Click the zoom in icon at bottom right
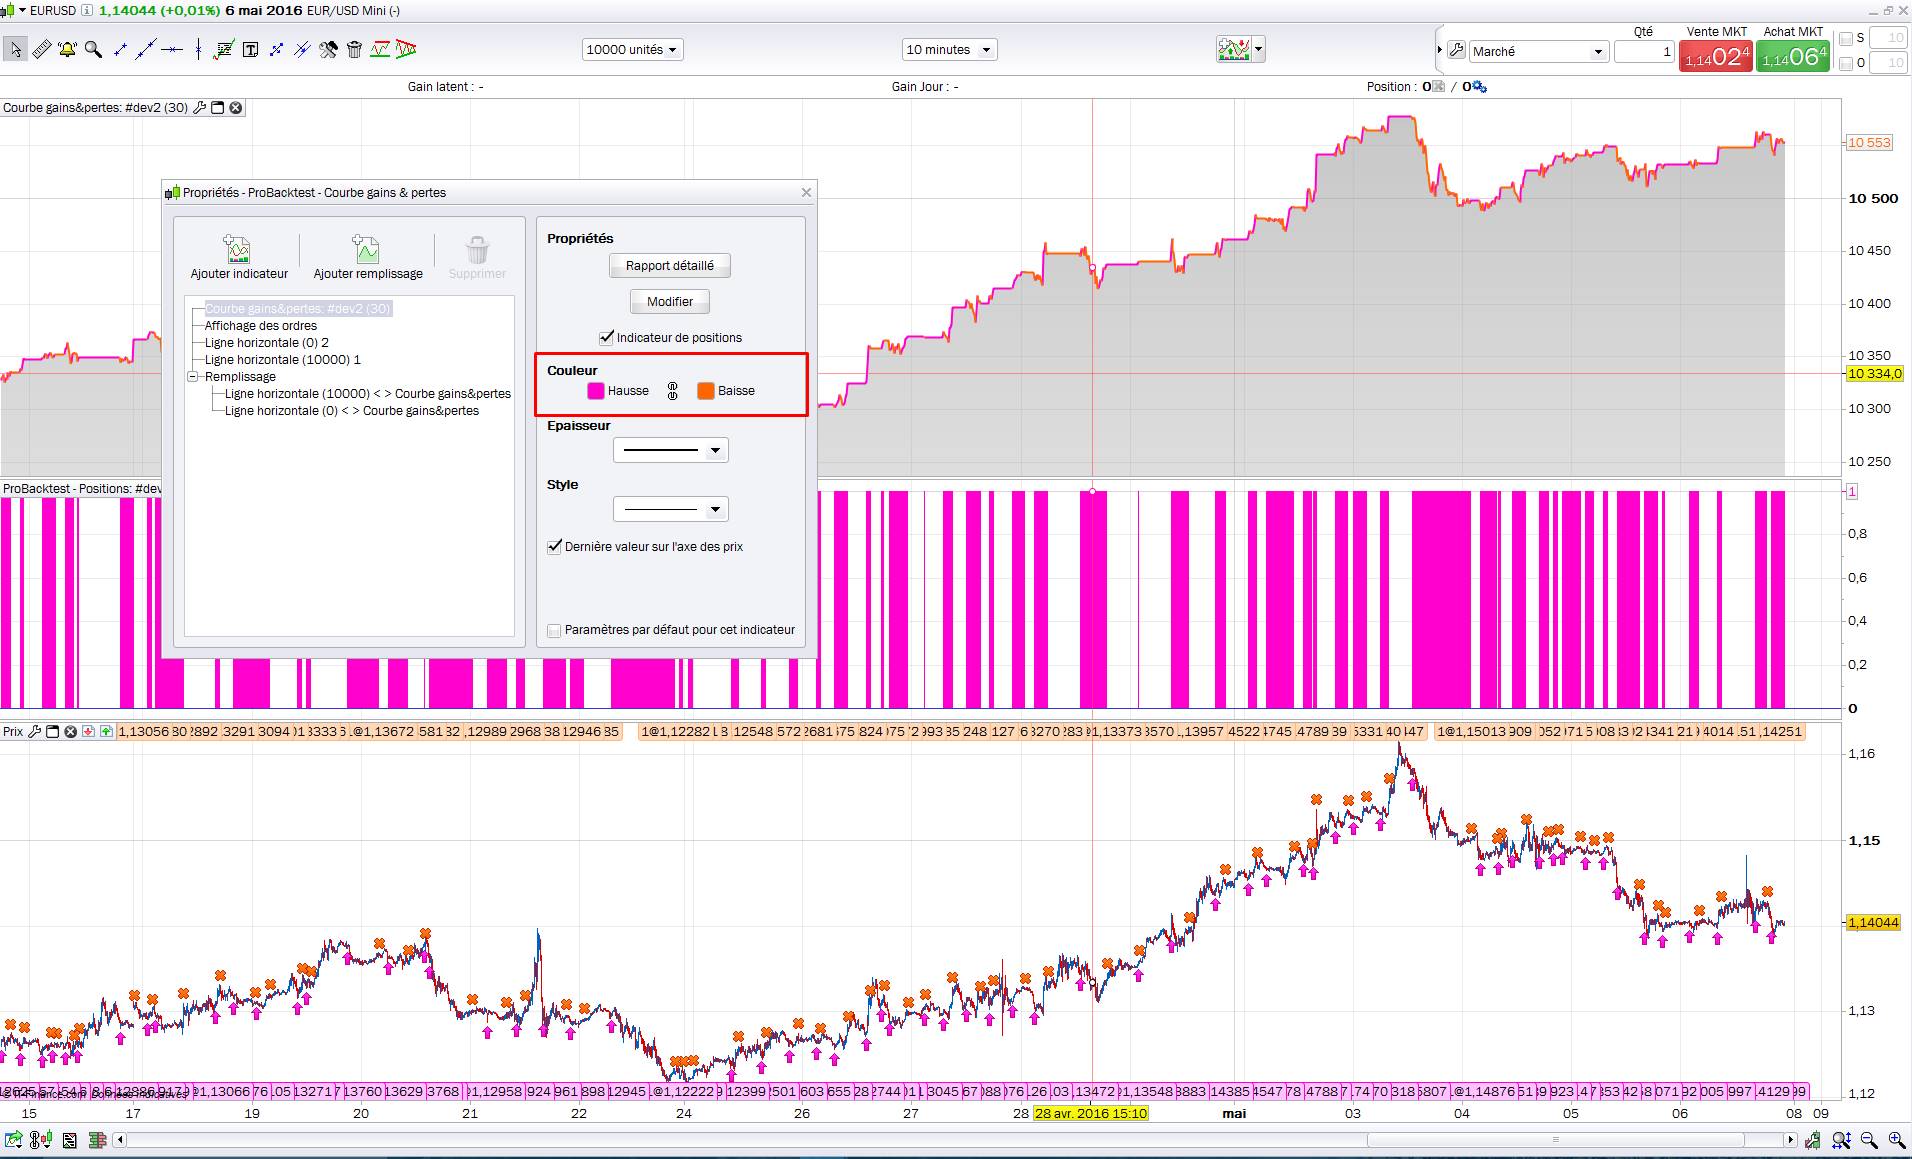 pos(1896,1140)
